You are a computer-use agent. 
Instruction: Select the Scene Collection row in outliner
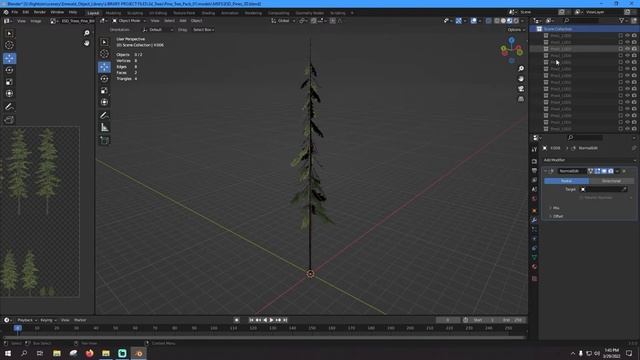pyautogui.click(x=584, y=29)
